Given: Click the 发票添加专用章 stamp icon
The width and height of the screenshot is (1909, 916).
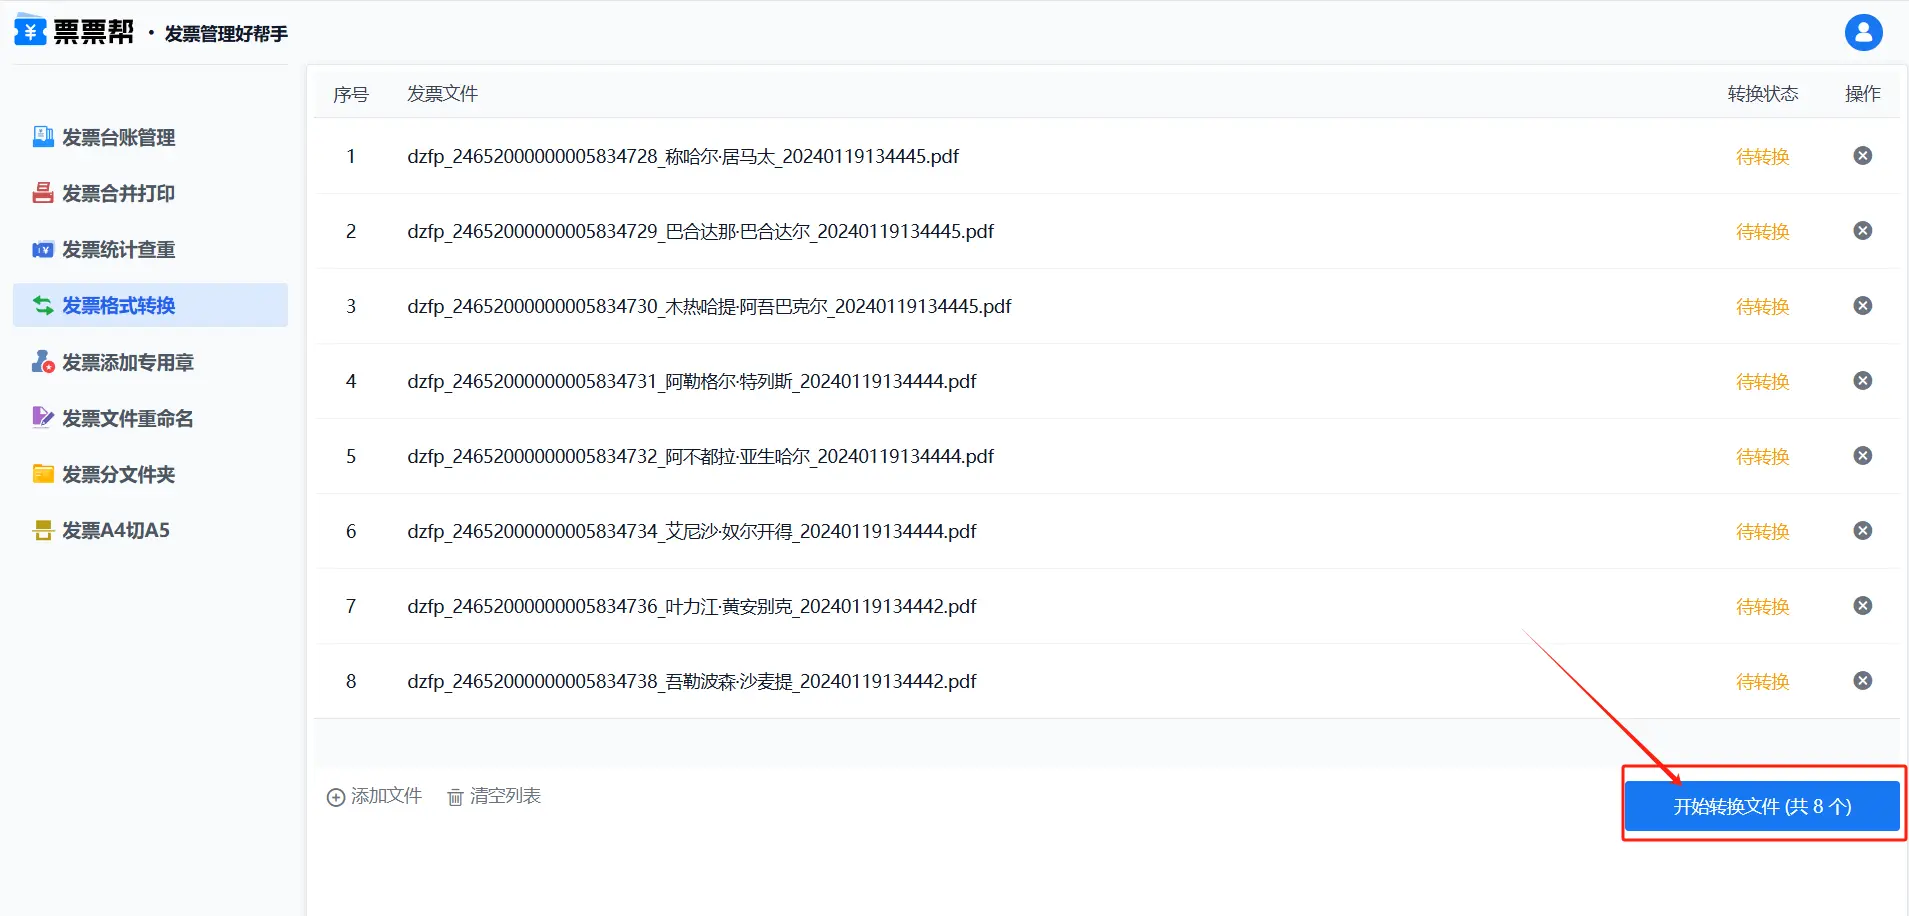Looking at the screenshot, I should (43, 362).
